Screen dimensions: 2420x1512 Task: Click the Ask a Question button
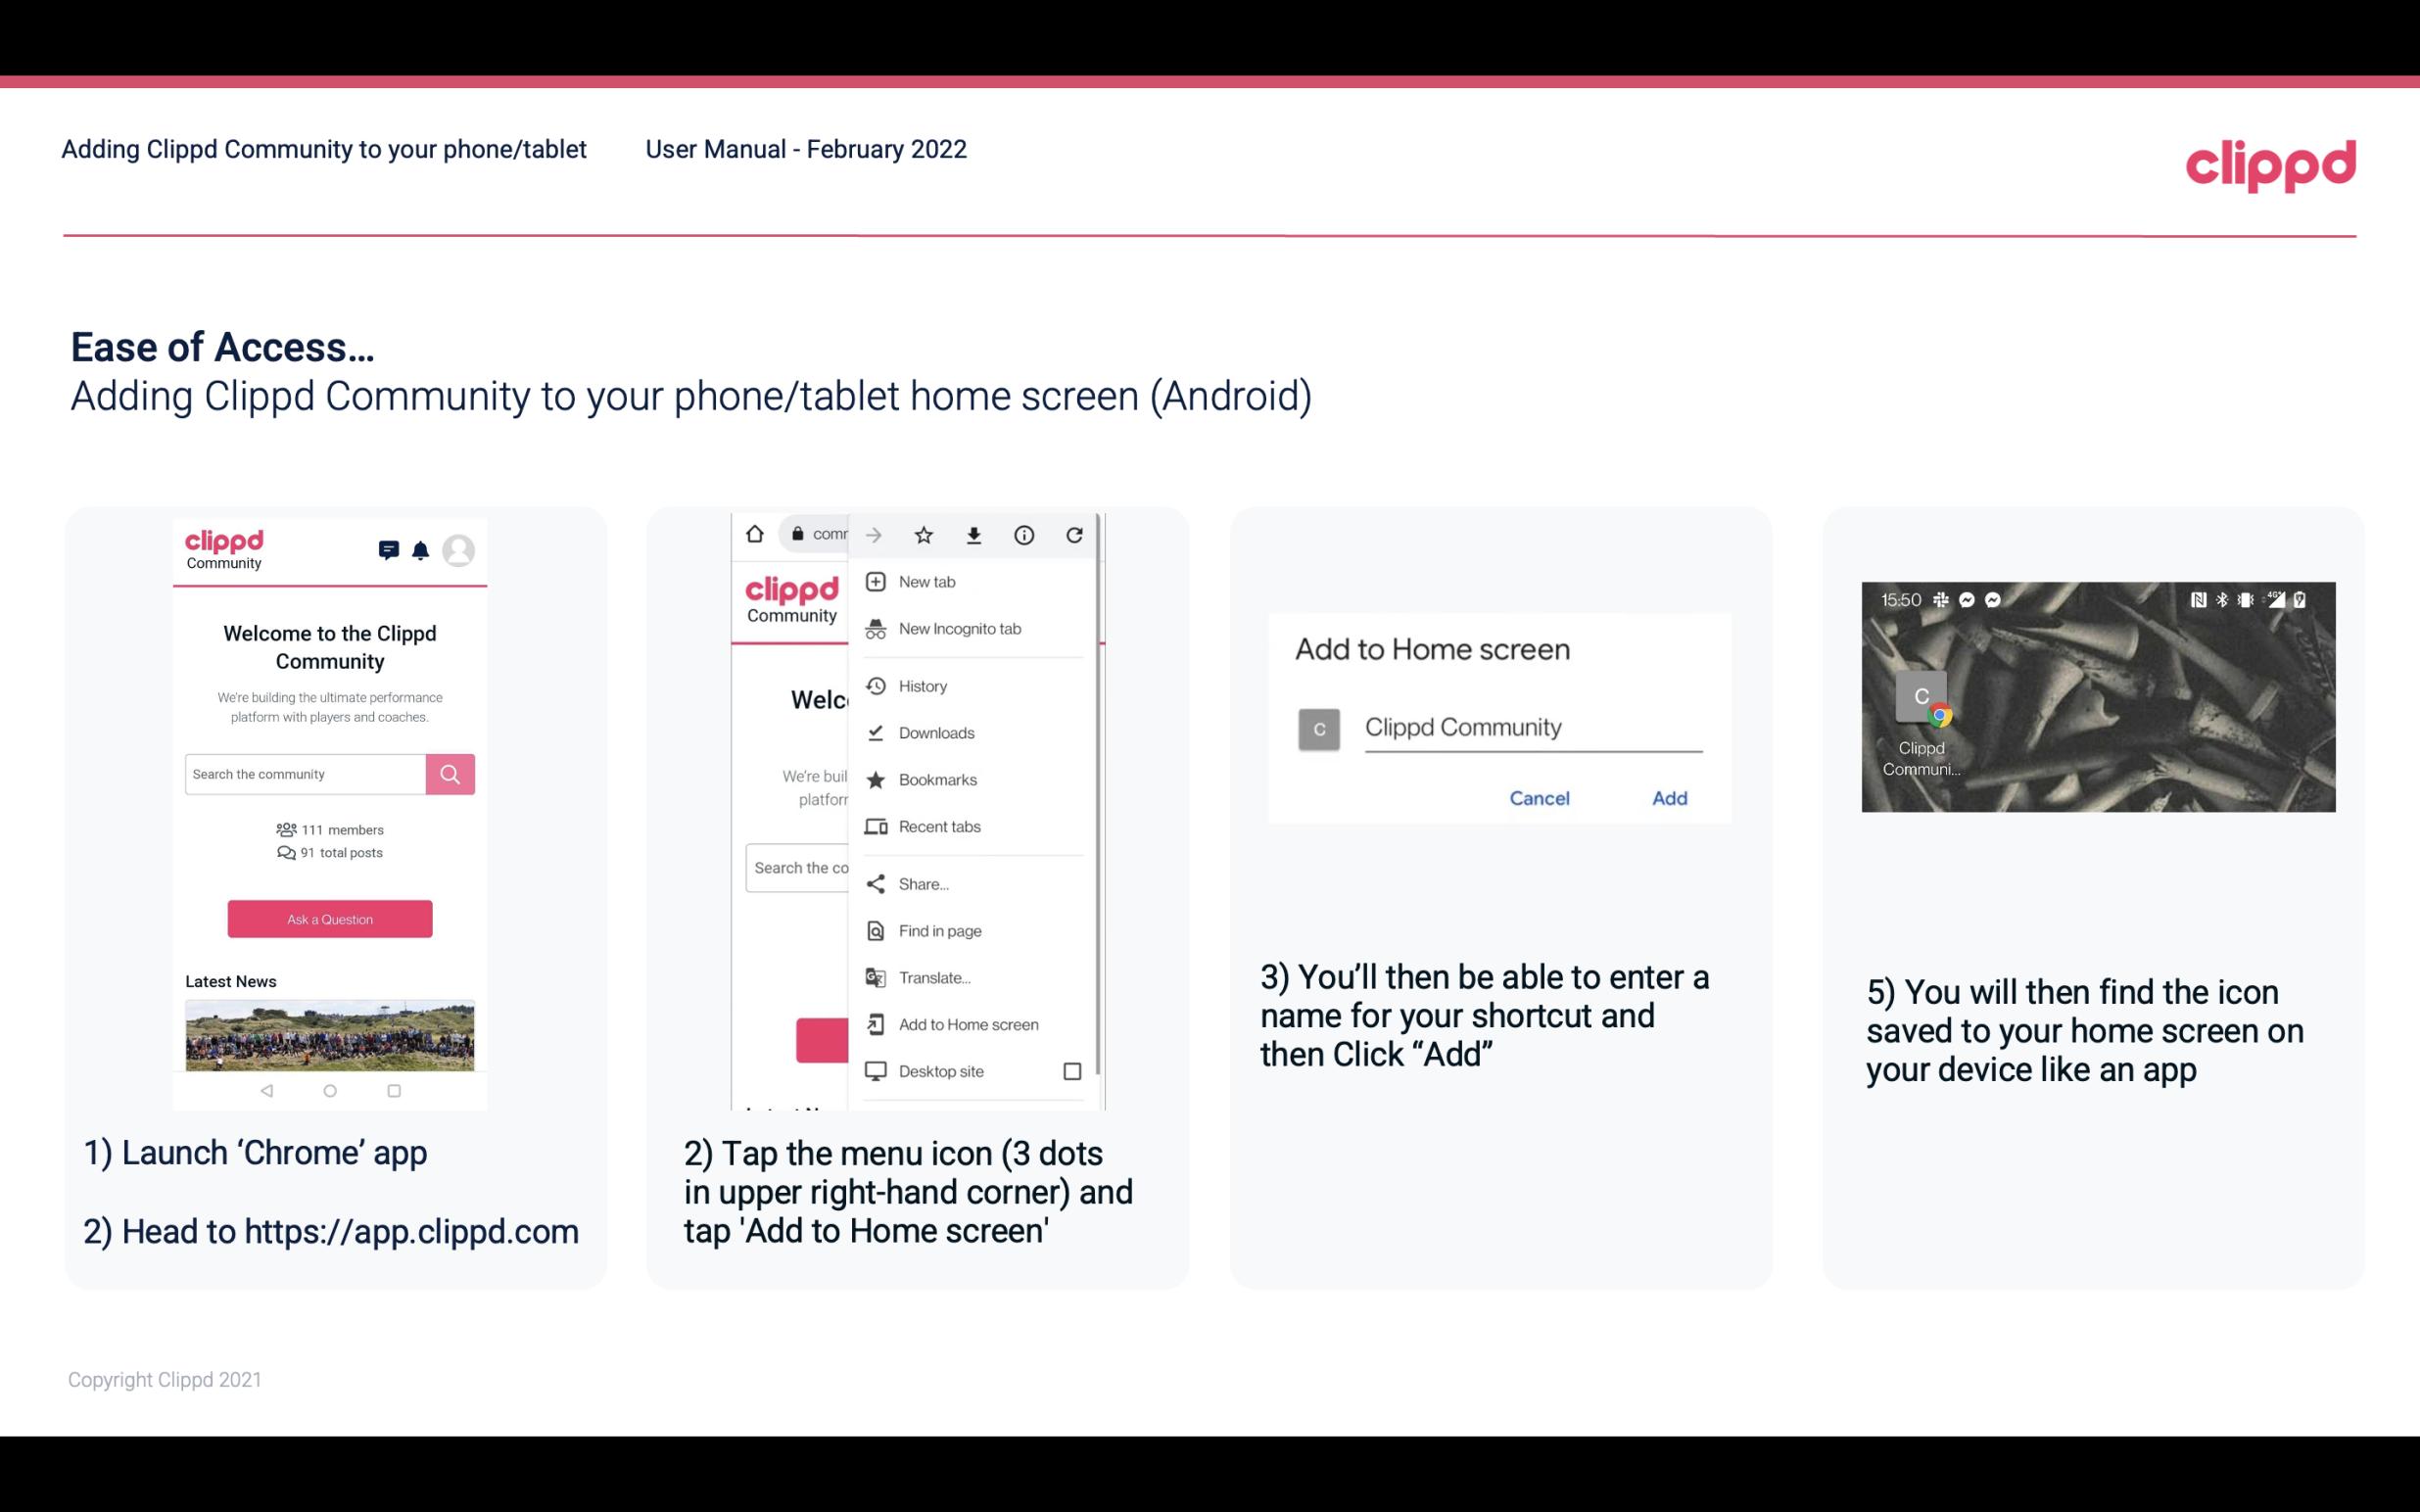pos(331,918)
